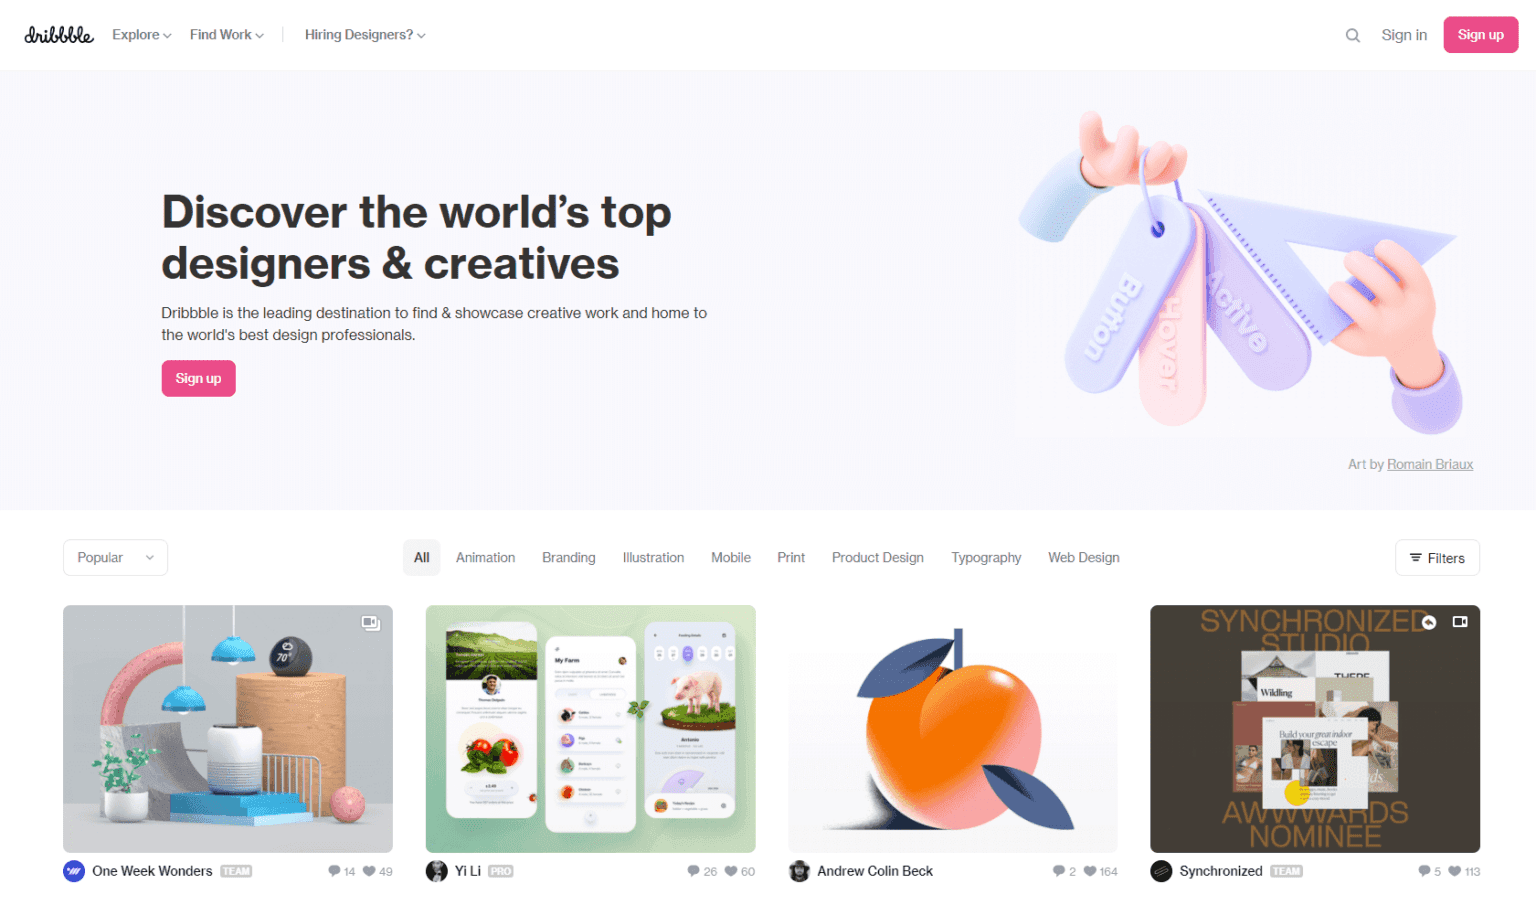Viewport: 1536px width, 905px height.
Task: Expand the Find Work menu
Action: pos(227,35)
